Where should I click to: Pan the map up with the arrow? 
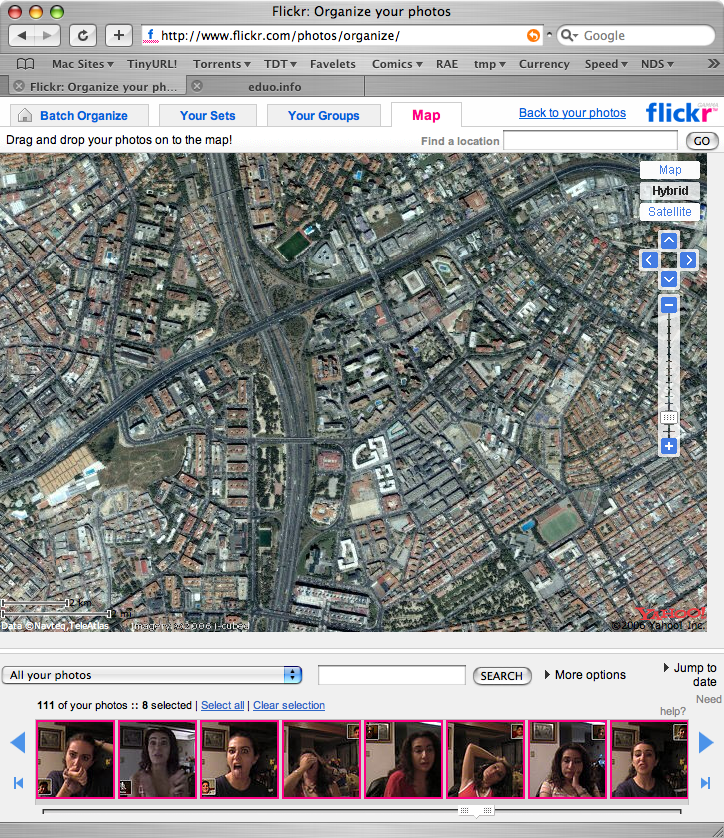coord(669,240)
